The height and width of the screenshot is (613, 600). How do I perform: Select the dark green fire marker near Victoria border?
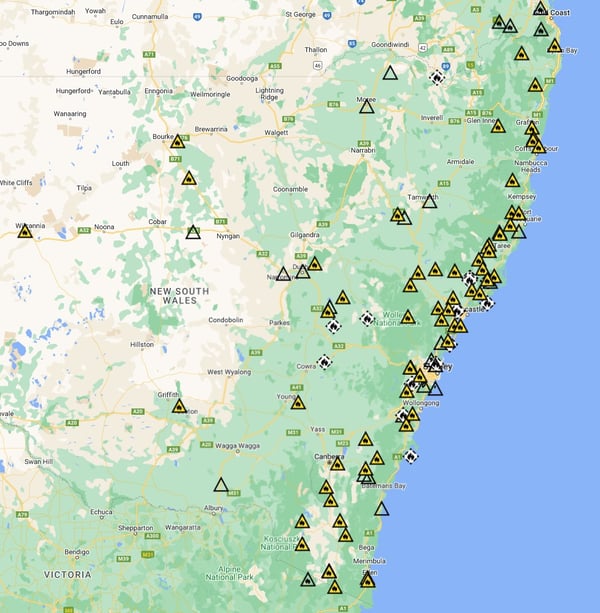308,579
